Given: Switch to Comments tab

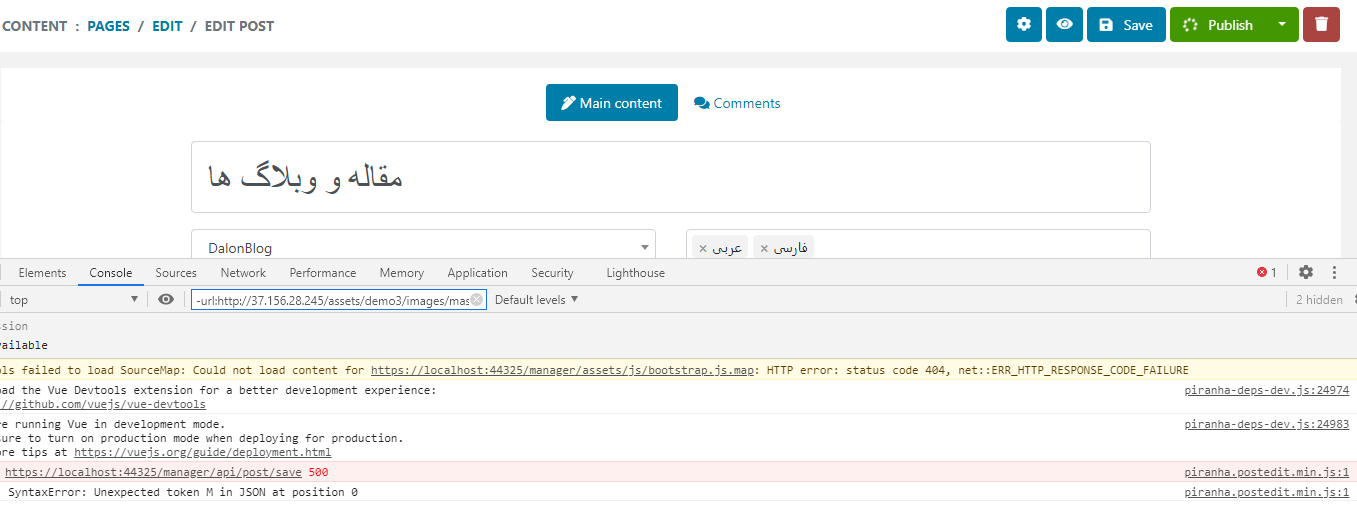Looking at the screenshot, I should tap(737, 103).
